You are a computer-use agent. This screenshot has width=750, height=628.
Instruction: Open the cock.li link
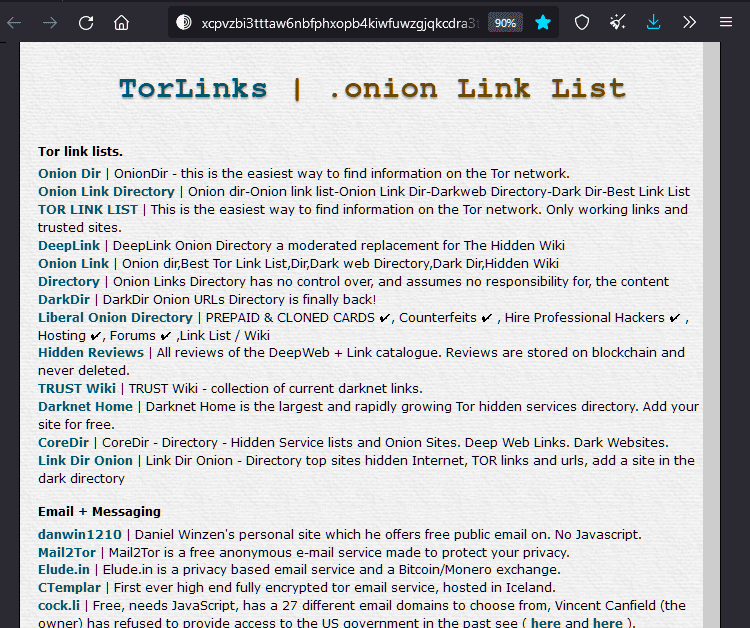(x=59, y=606)
